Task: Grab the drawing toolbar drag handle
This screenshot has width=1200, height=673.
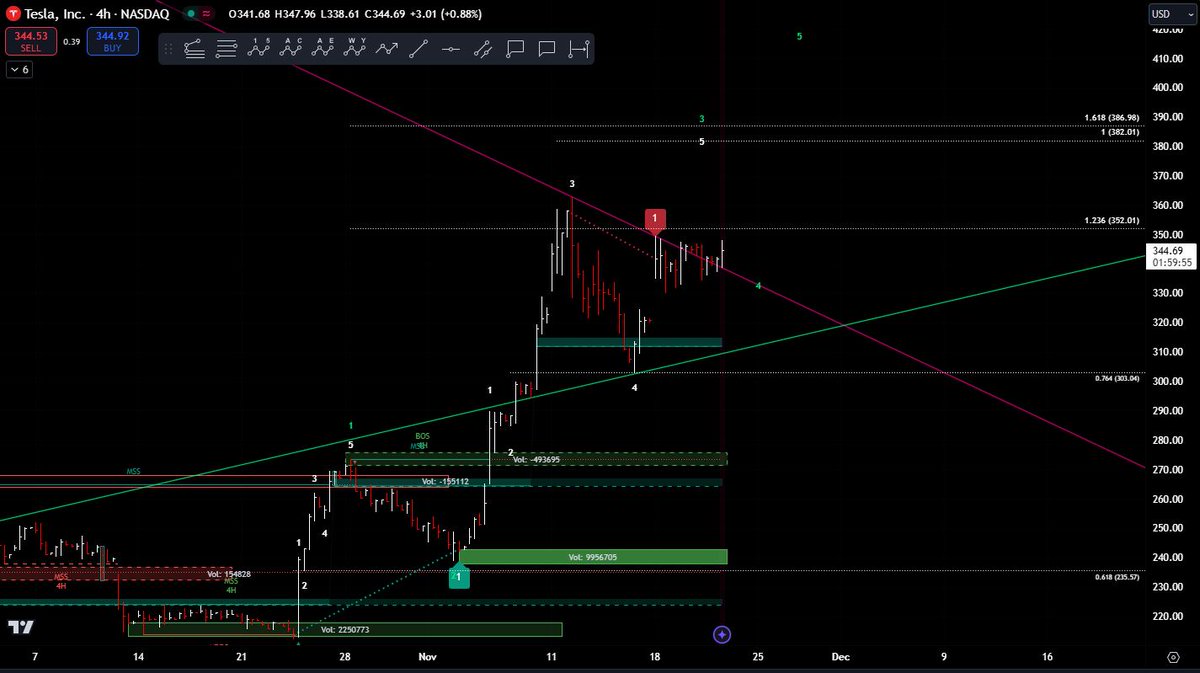Action: (170, 48)
